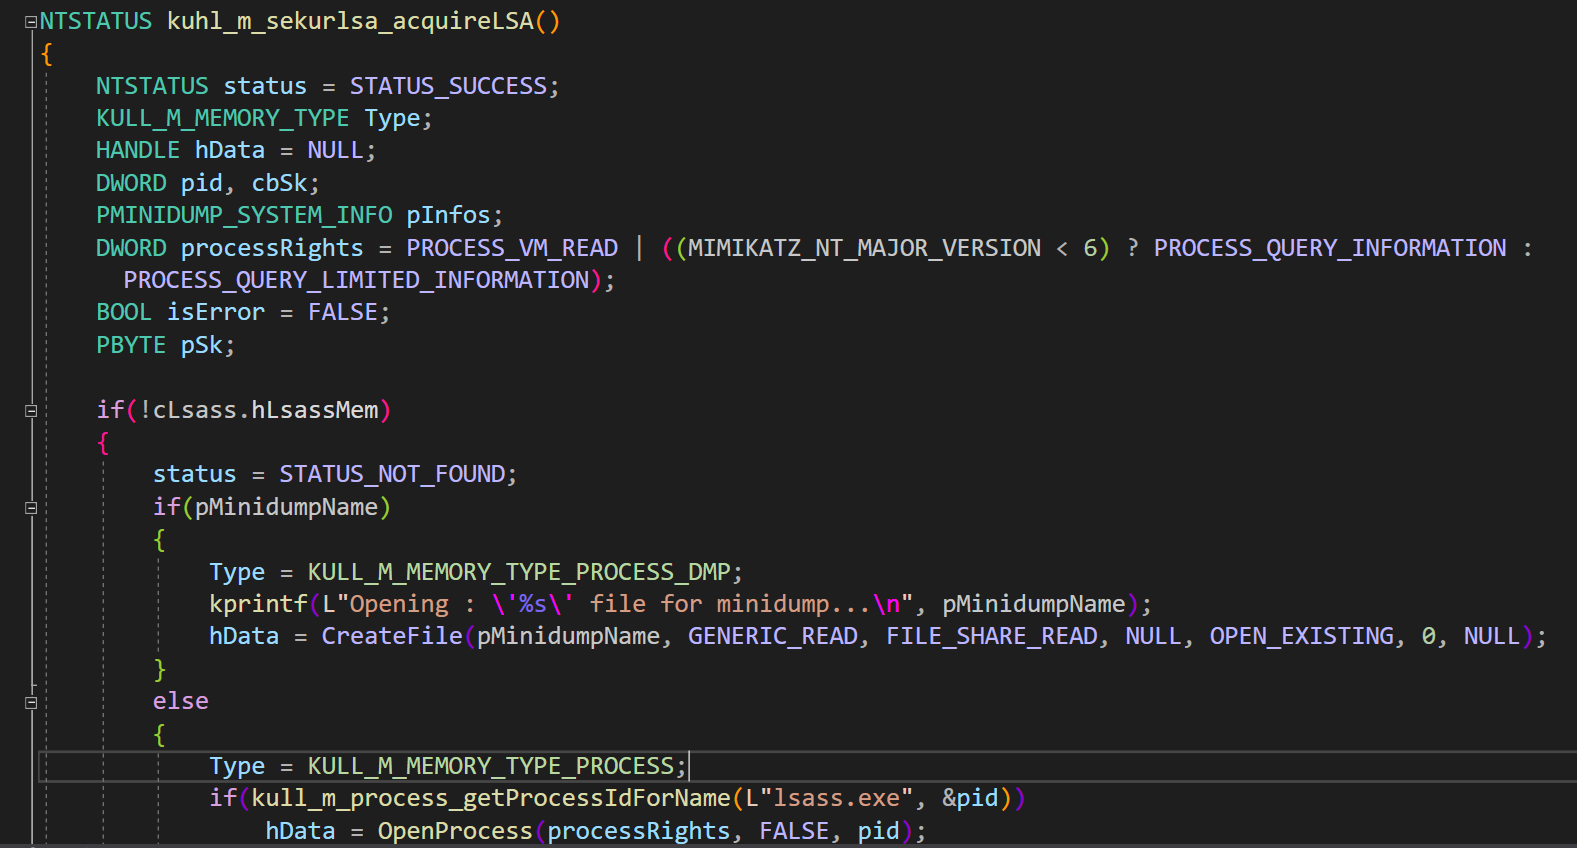Image resolution: width=1577 pixels, height=848 pixels.
Task: Click the PROCESS_VM_READ constant
Action: click(x=512, y=248)
